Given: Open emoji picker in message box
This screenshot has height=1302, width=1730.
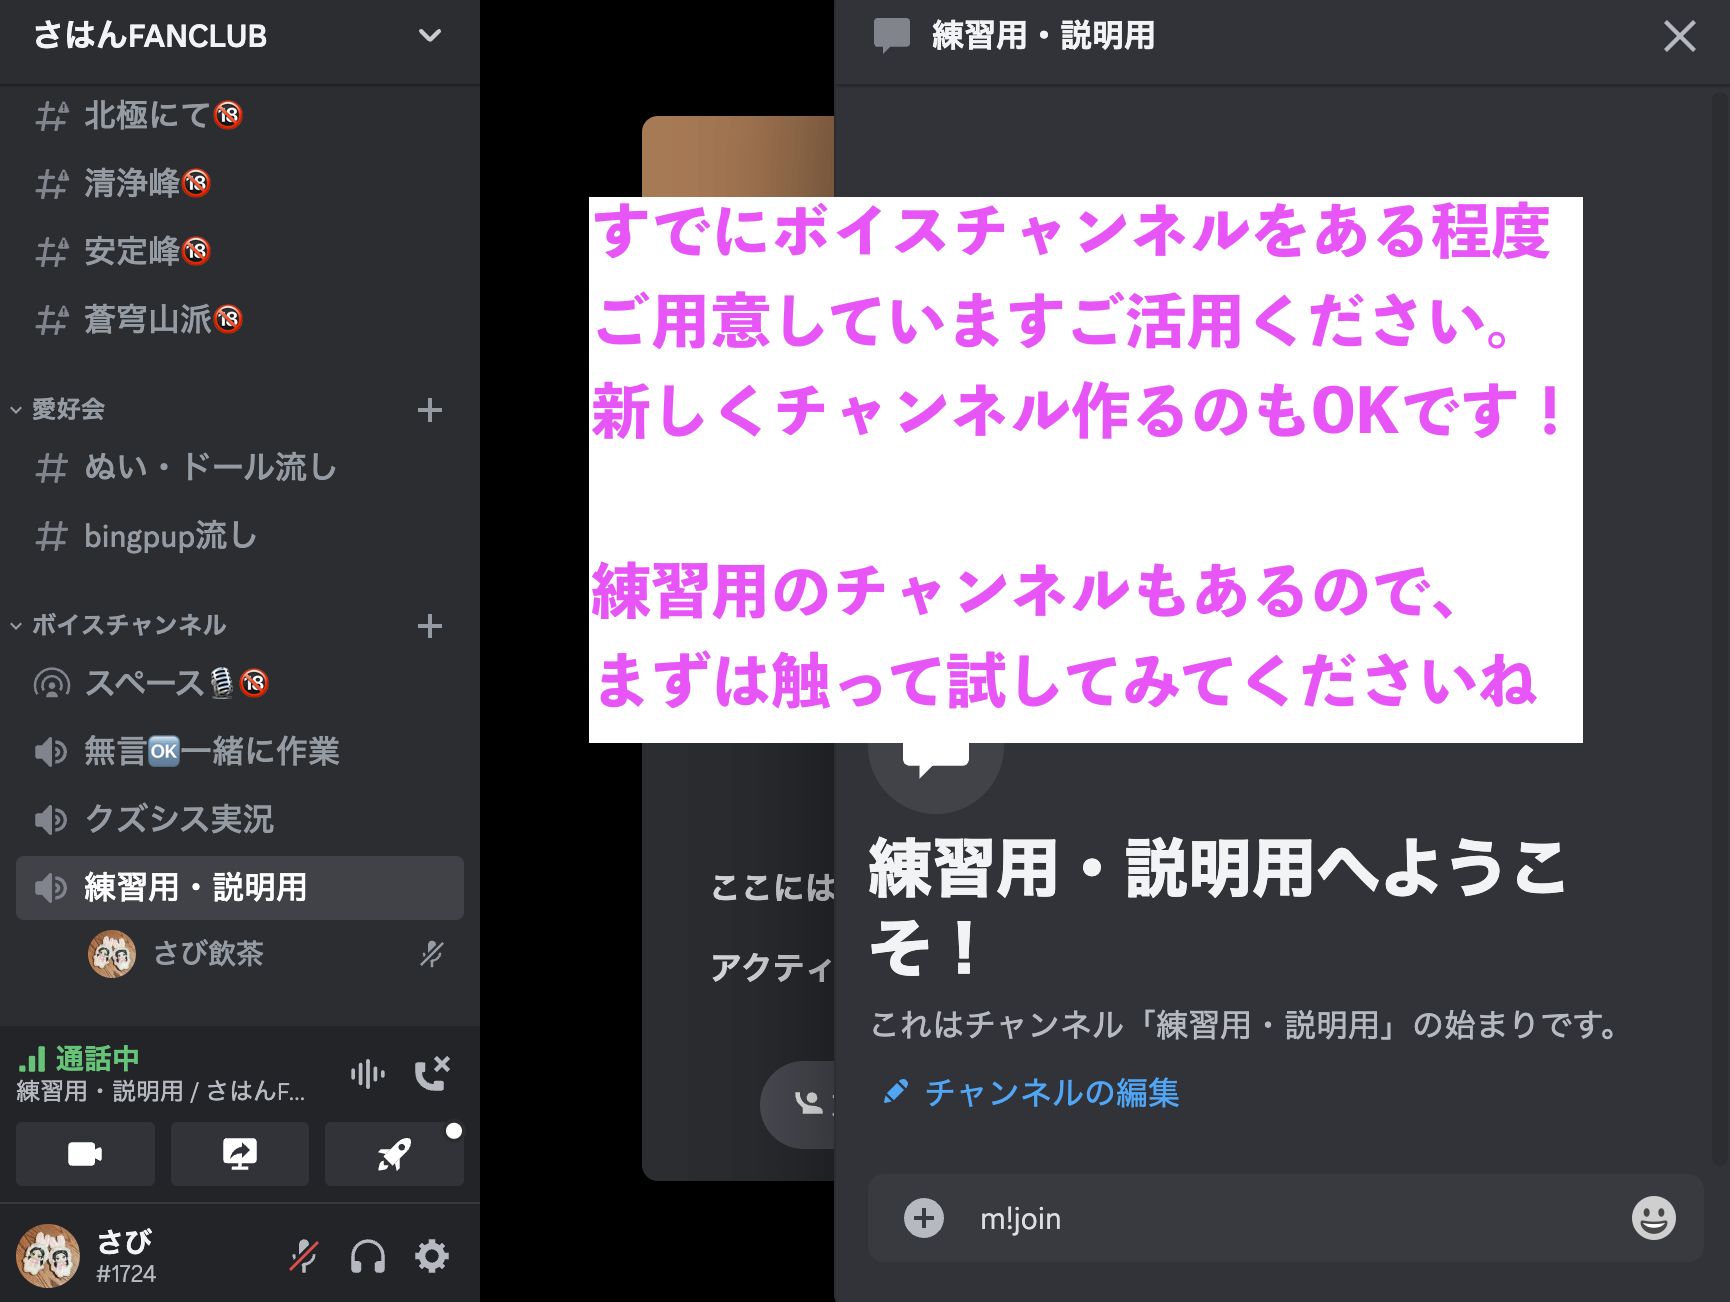Looking at the screenshot, I should point(1653,1218).
